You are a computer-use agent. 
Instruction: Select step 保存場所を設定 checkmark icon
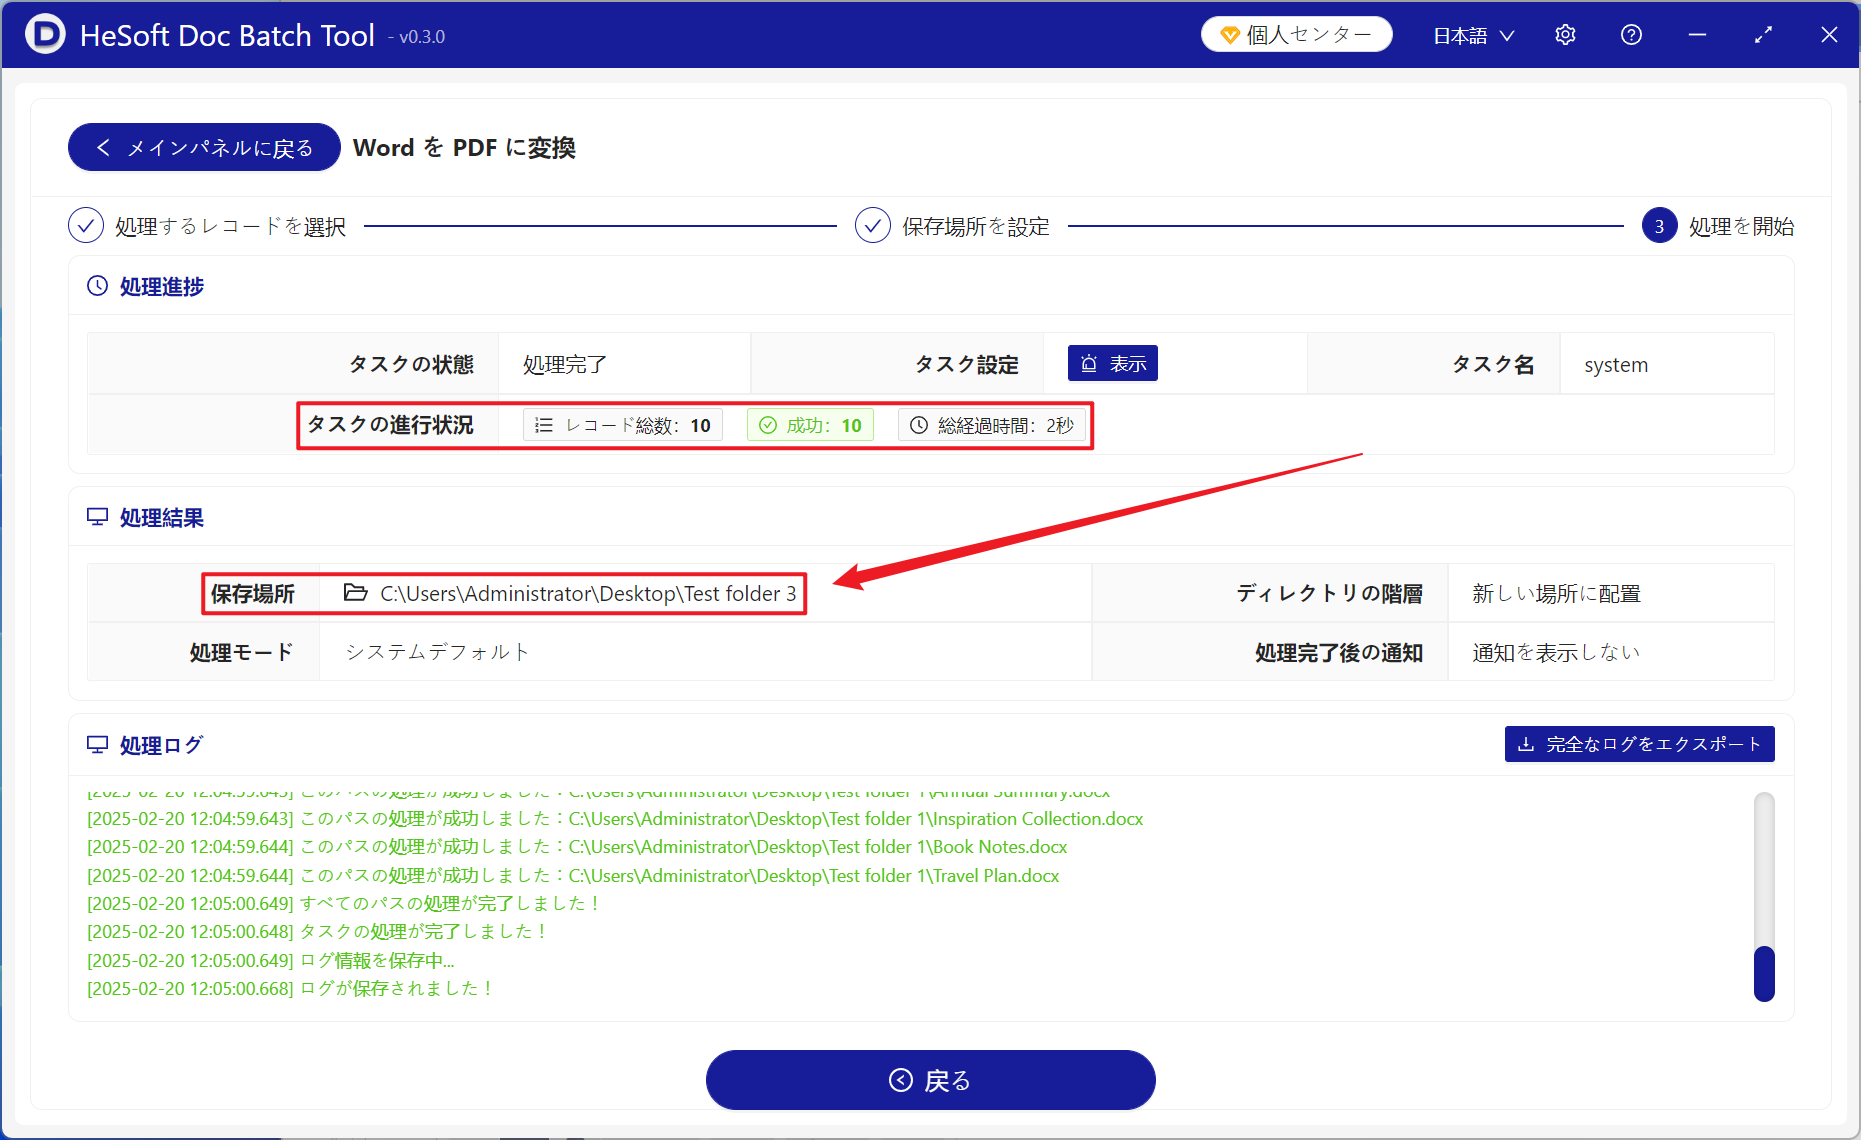click(873, 226)
